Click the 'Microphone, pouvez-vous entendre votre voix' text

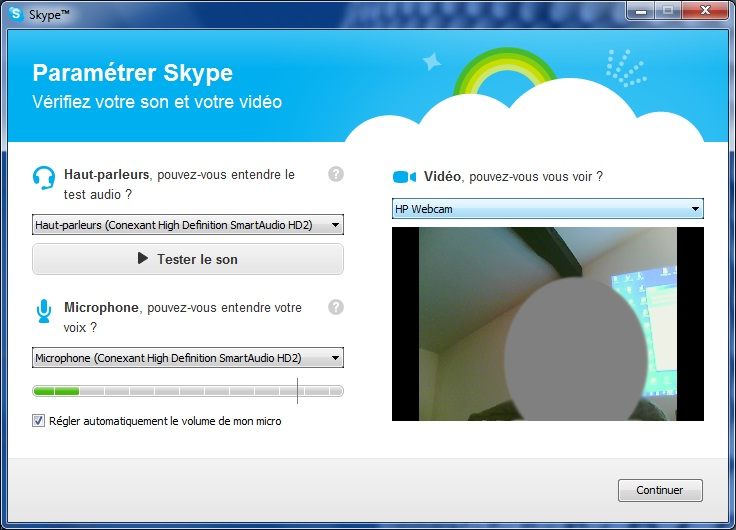coord(183,317)
